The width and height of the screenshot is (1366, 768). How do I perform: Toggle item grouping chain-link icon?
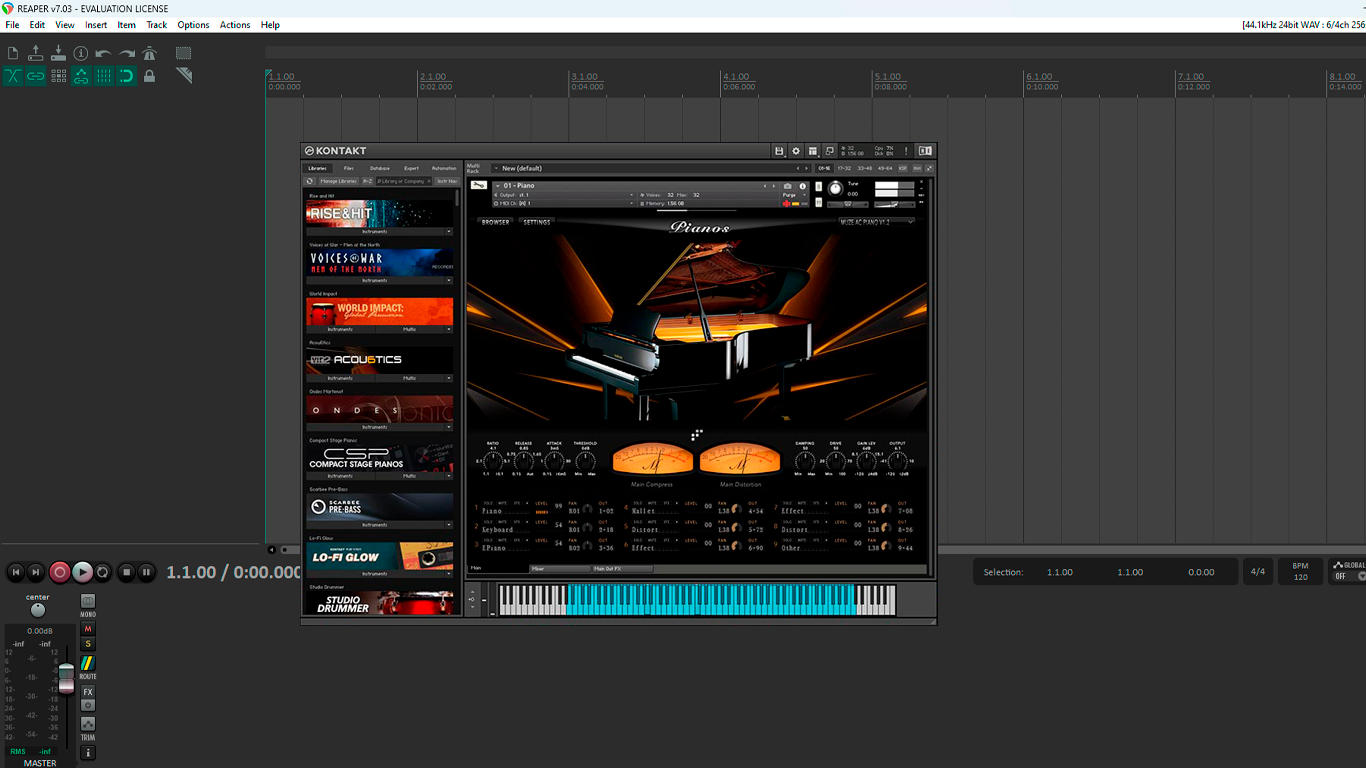(36, 76)
